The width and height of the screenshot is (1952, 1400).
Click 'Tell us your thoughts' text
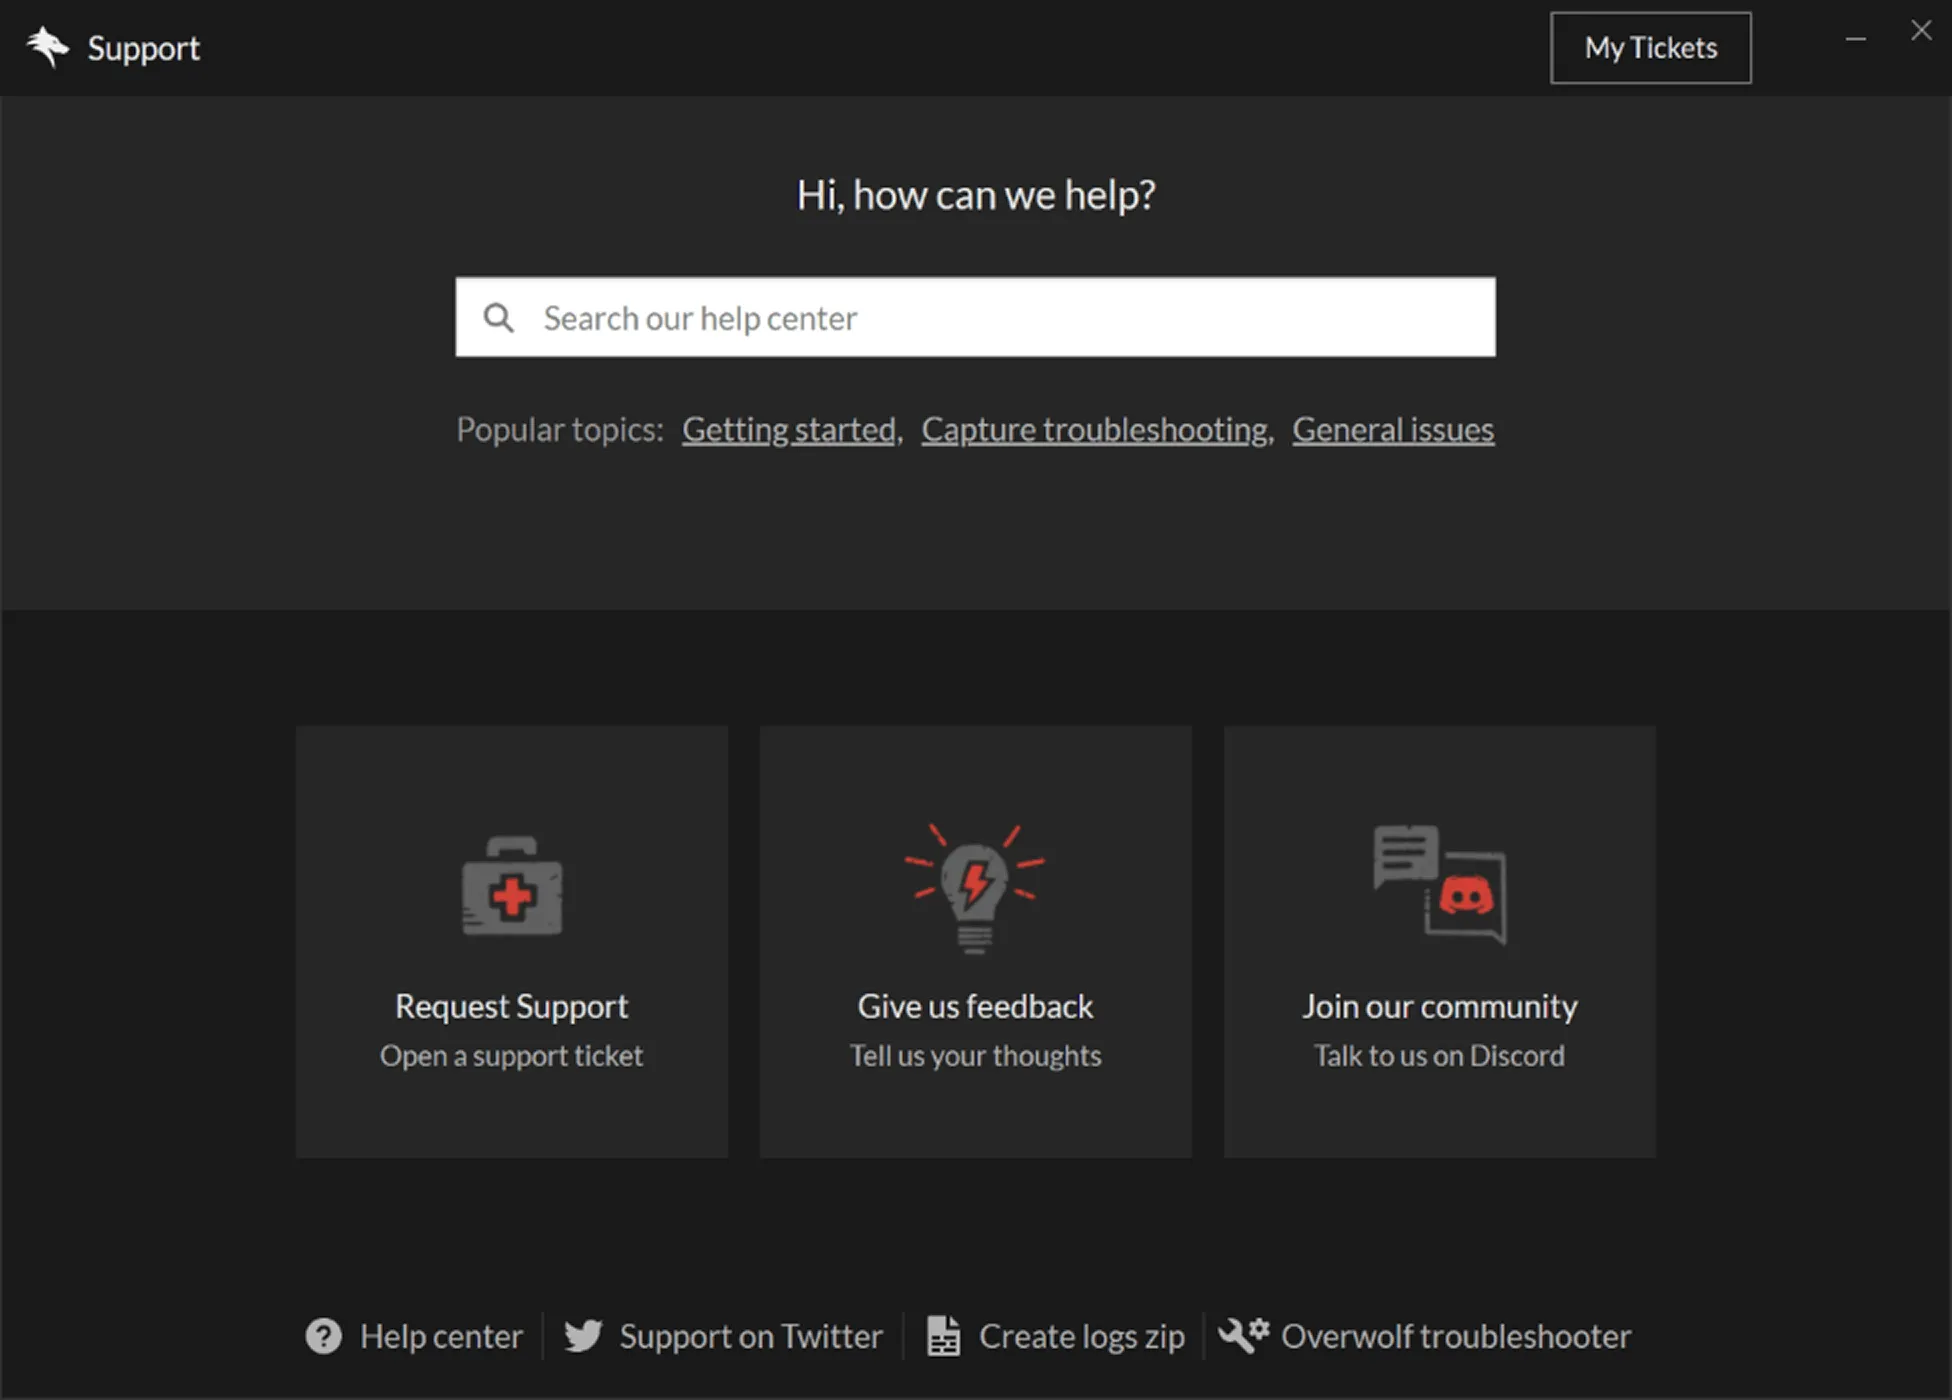(975, 1056)
